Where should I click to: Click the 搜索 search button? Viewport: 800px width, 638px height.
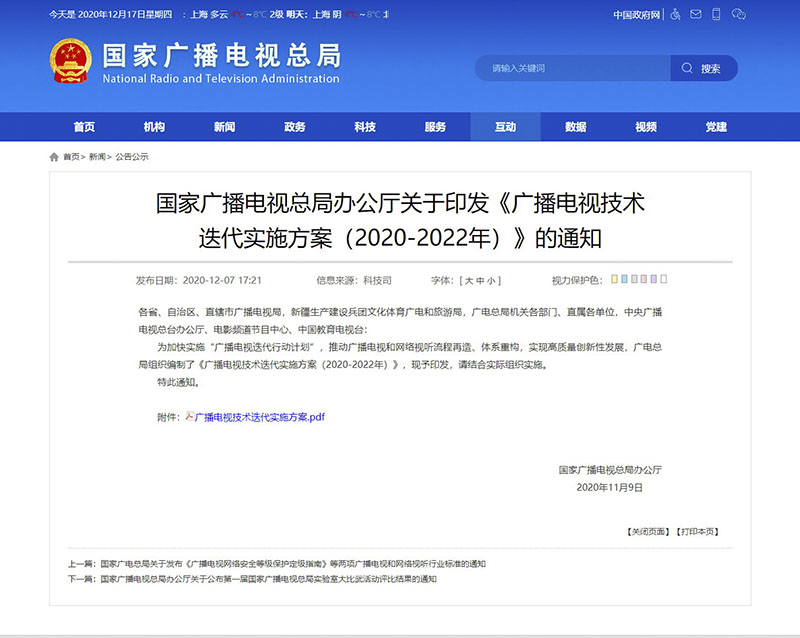704,68
